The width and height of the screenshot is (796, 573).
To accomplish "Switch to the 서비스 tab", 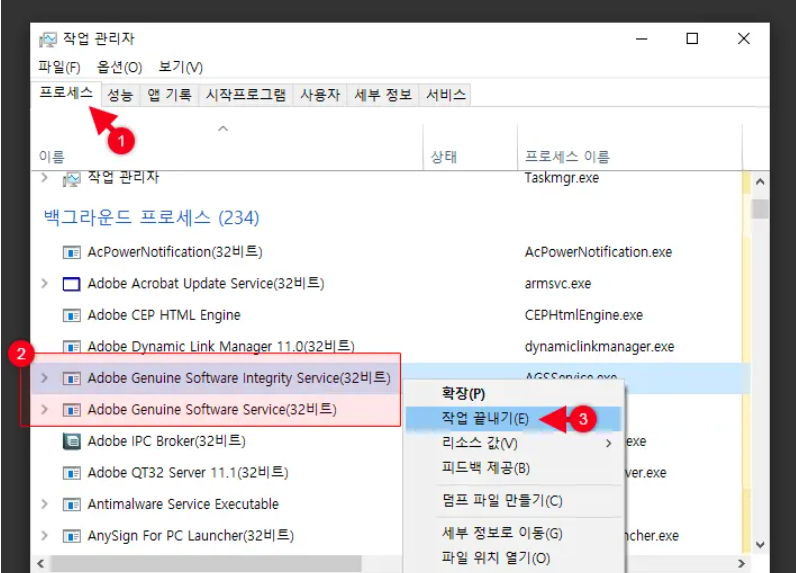I will [446, 95].
